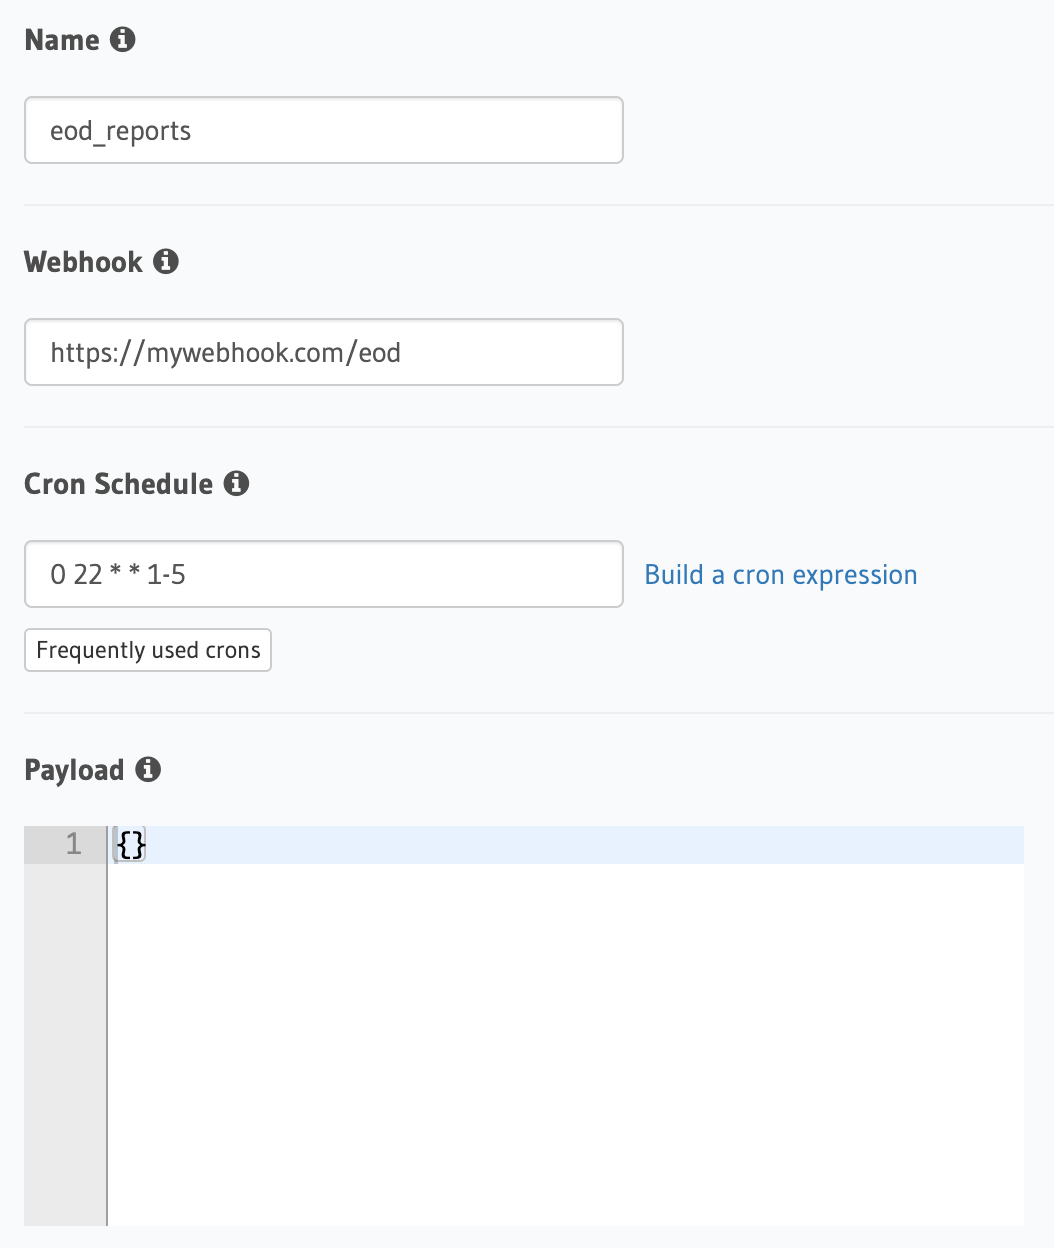1054x1248 pixels.
Task: Click the horizontal divider below the Name section
Action: 538,205
